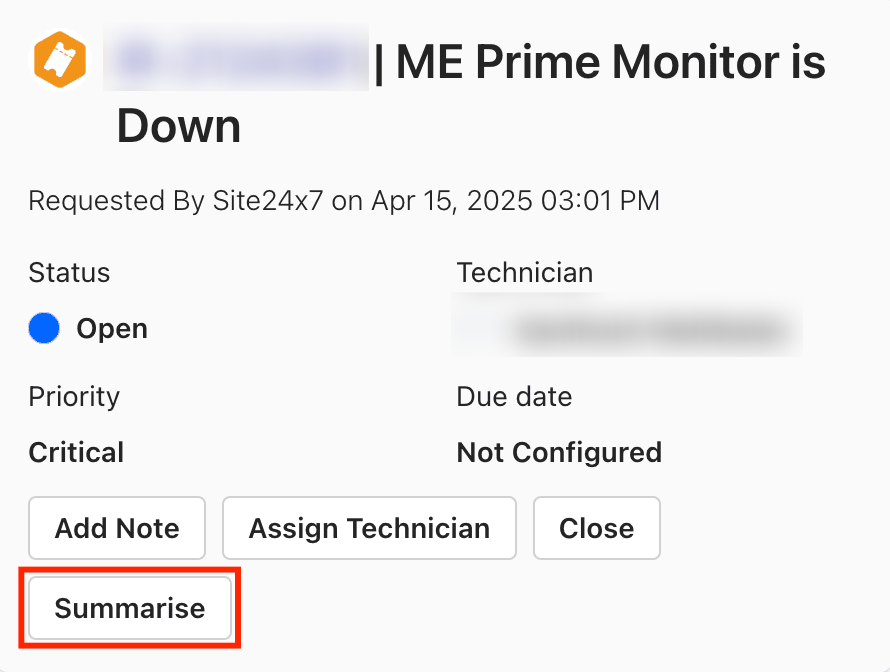Open the Assign Technician action
890x672 pixels.
tap(369, 528)
